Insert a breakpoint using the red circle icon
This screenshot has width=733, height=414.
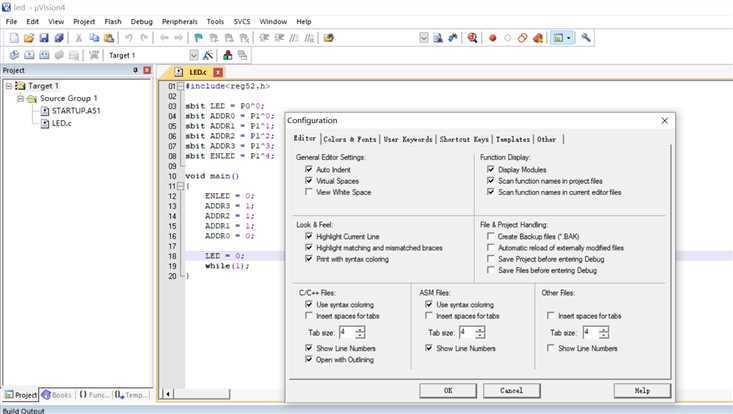coord(492,38)
